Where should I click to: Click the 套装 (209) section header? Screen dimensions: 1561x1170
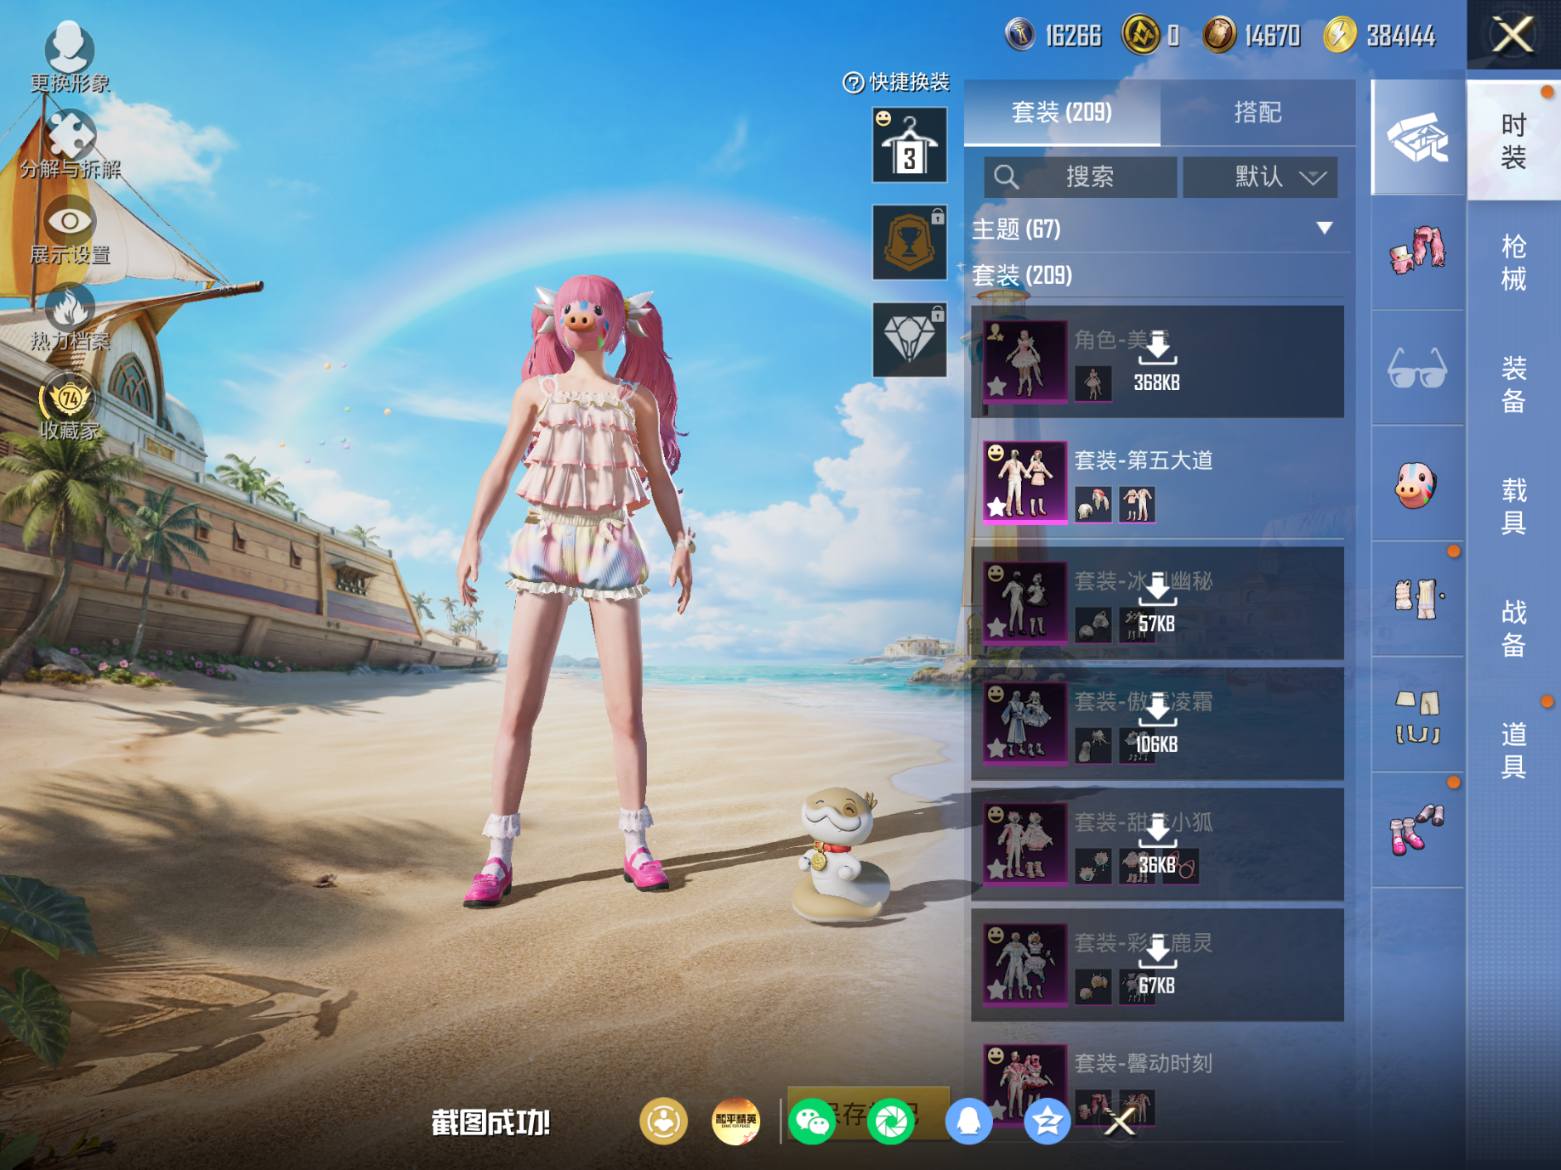(1022, 275)
